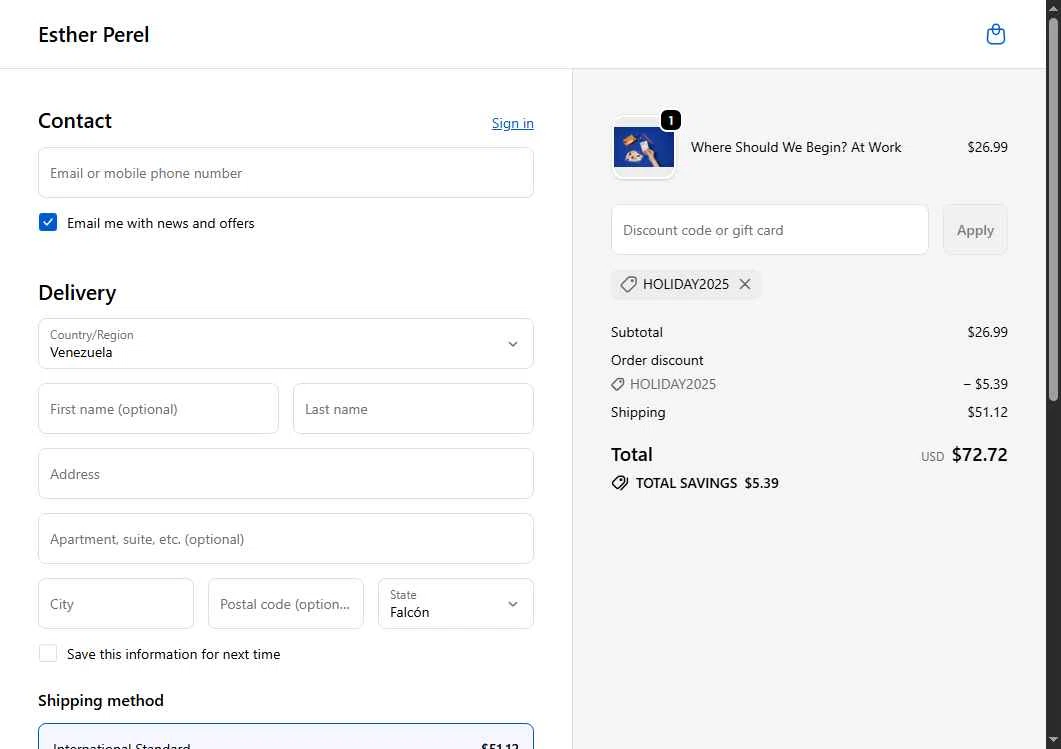The image size is (1061, 749).
Task: Click the TOTAL SAVINGS $5.39 text
Action: click(x=707, y=483)
